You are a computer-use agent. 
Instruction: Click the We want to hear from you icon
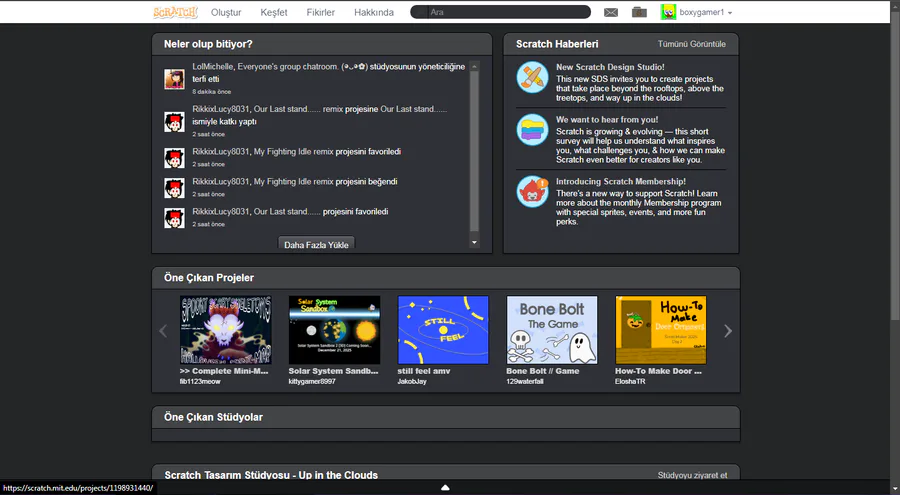click(x=532, y=130)
